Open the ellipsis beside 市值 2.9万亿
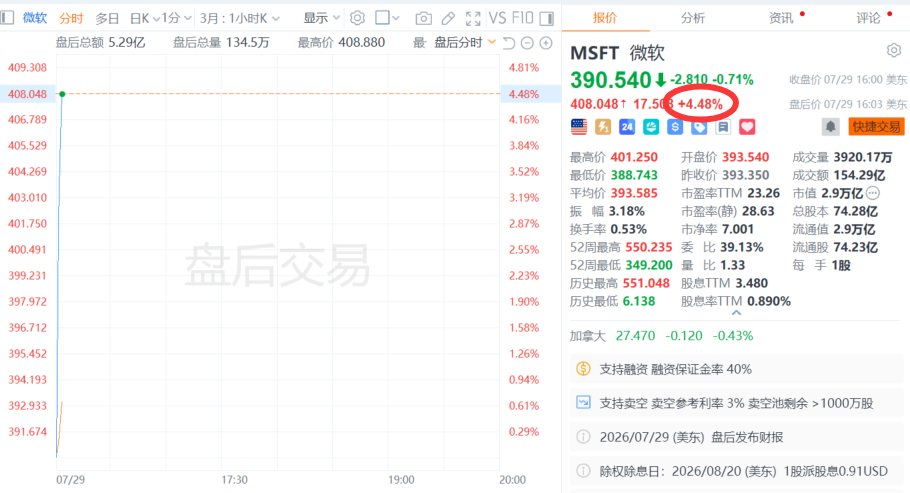The height and width of the screenshot is (493, 910). (x=872, y=193)
